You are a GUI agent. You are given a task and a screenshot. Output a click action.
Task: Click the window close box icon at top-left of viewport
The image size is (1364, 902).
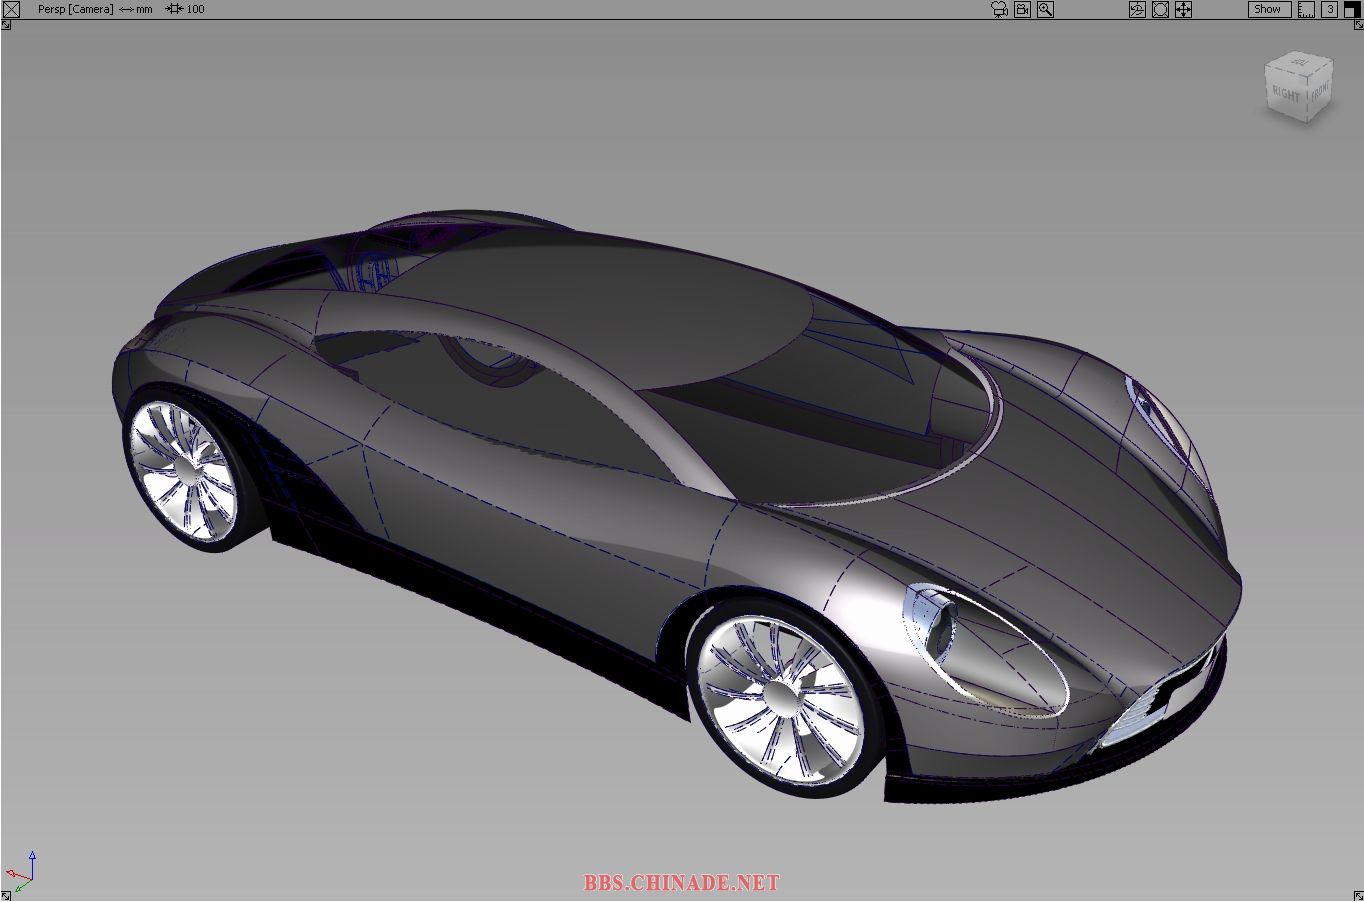(12, 9)
